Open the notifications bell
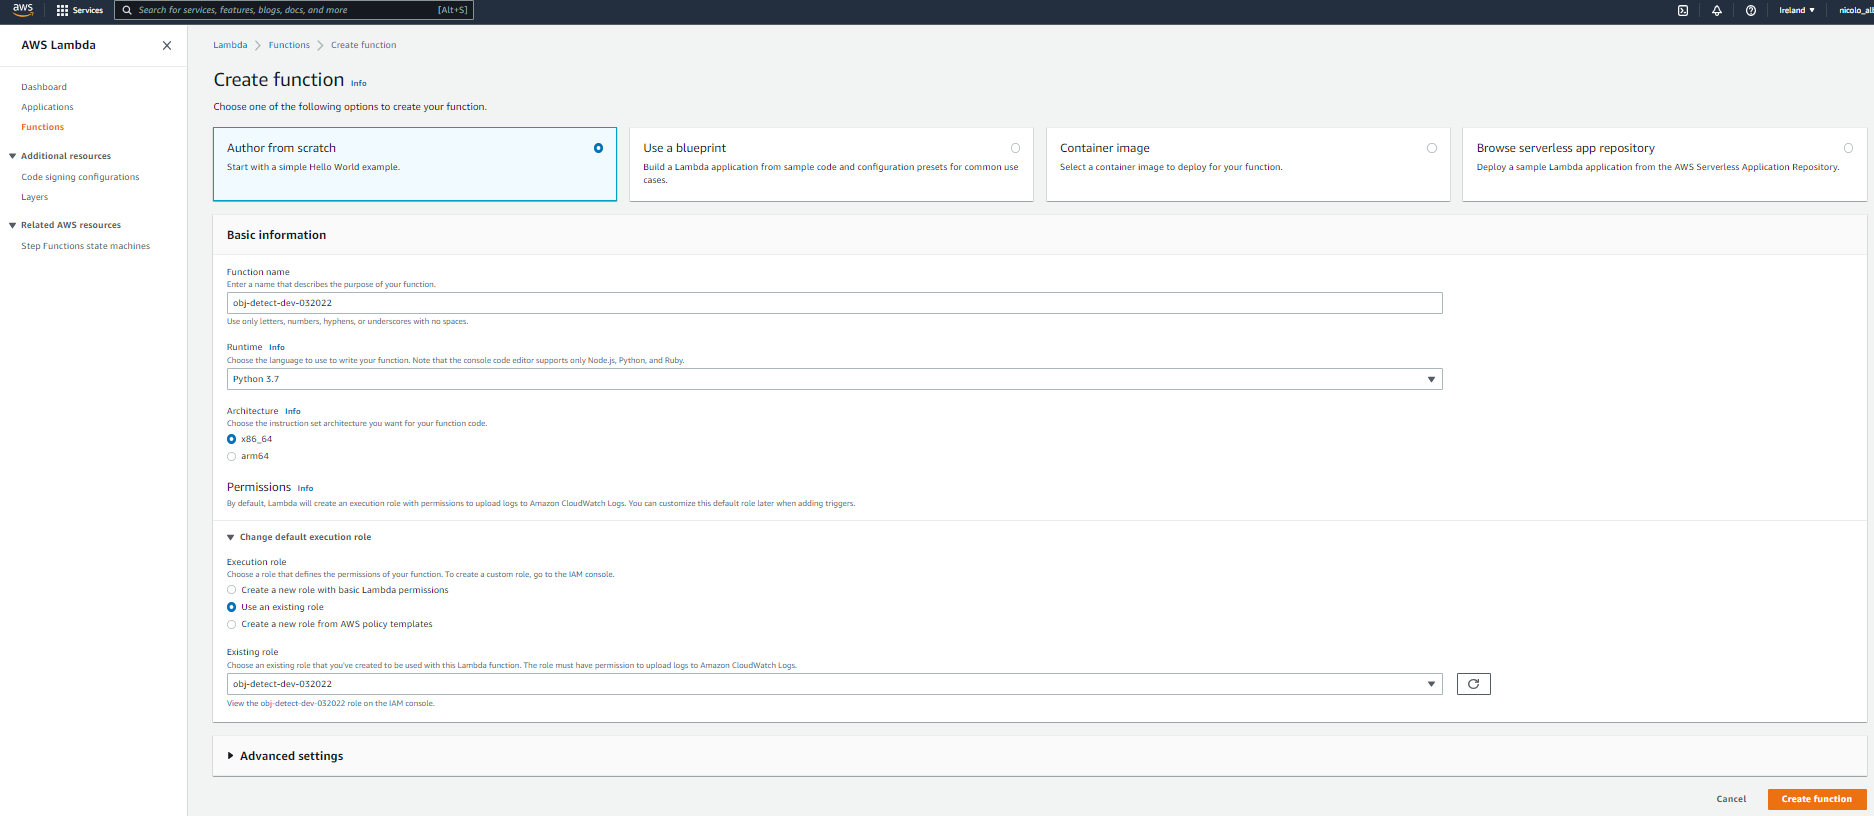The width and height of the screenshot is (1874, 816). click(x=1717, y=10)
